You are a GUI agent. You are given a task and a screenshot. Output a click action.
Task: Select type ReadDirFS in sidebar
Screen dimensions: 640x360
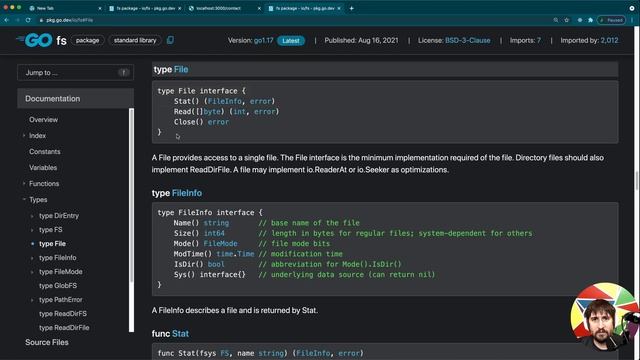tap(62, 313)
